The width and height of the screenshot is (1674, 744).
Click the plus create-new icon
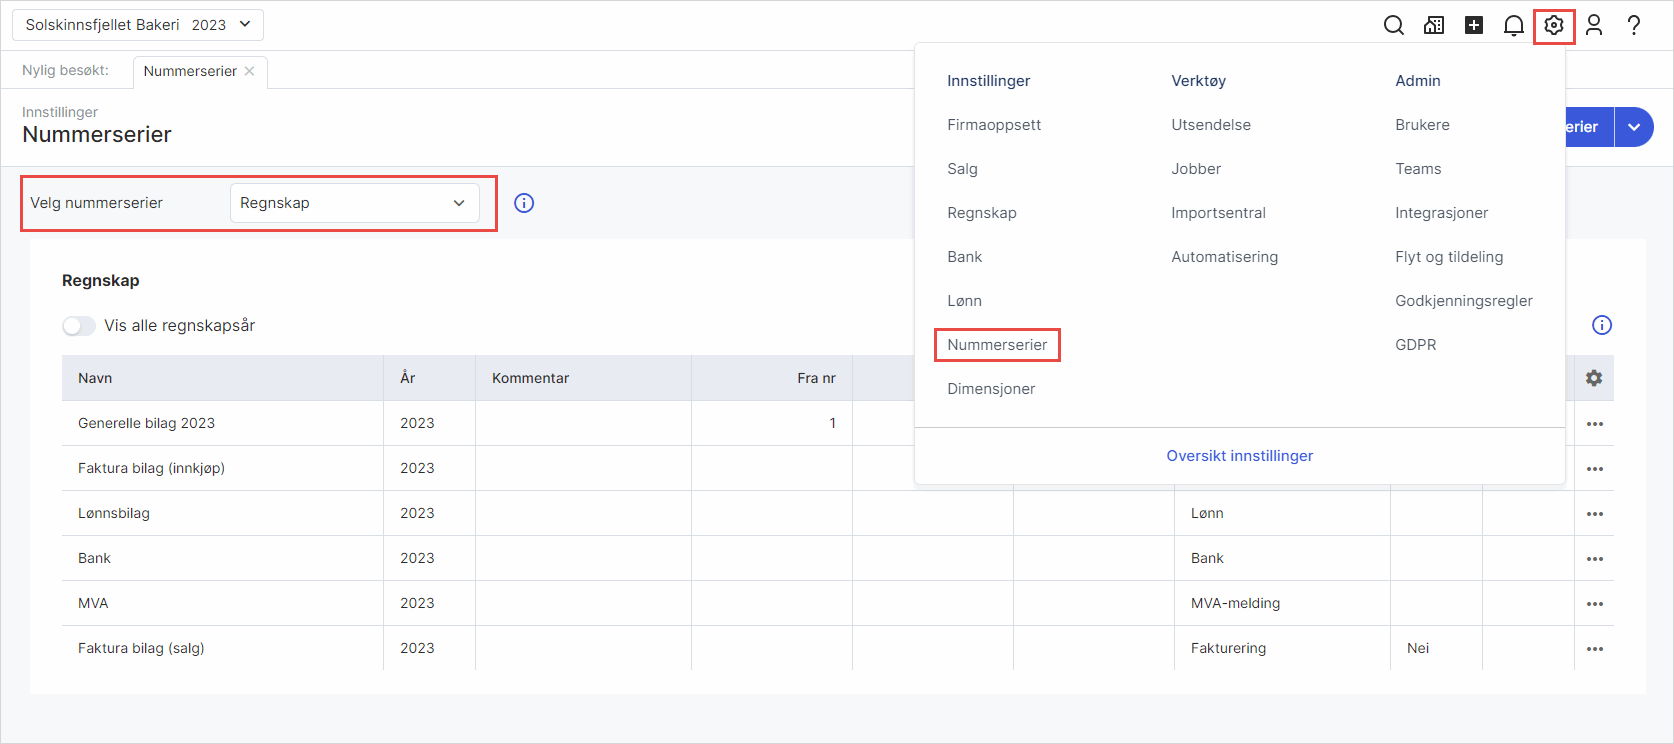[1474, 26]
